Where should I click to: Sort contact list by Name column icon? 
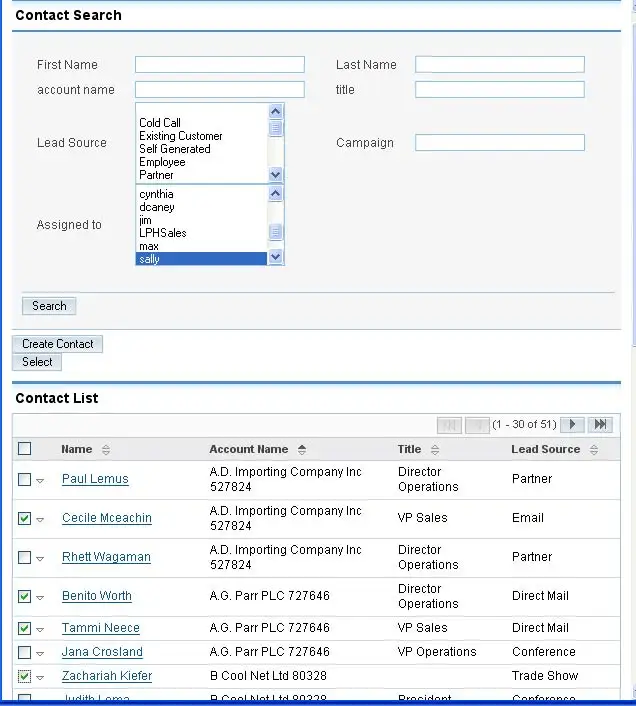click(x=106, y=449)
